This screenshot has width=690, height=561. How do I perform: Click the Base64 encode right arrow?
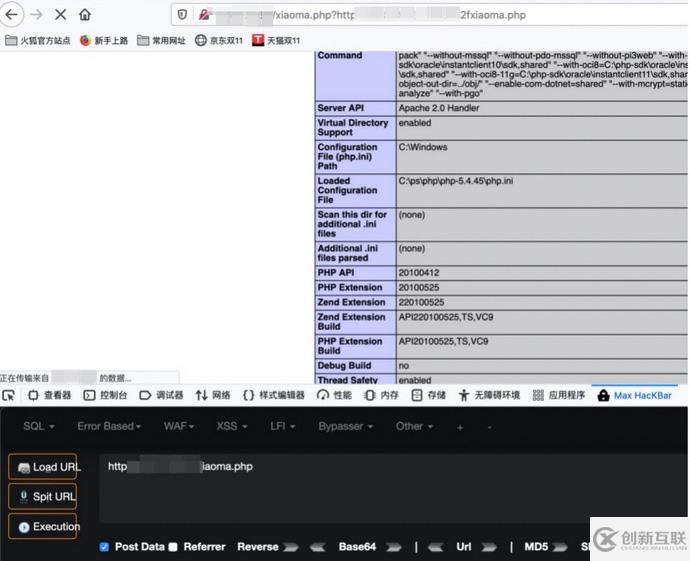click(393, 547)
